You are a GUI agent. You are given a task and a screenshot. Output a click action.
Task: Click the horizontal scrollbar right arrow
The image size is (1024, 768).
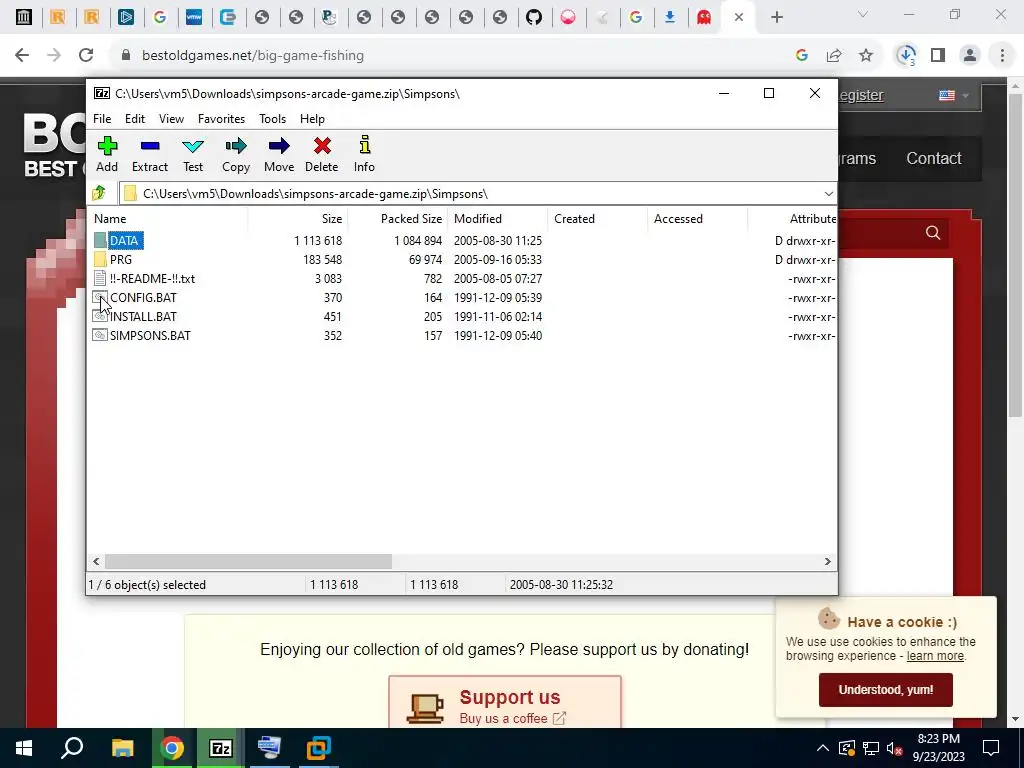point(827,562)
